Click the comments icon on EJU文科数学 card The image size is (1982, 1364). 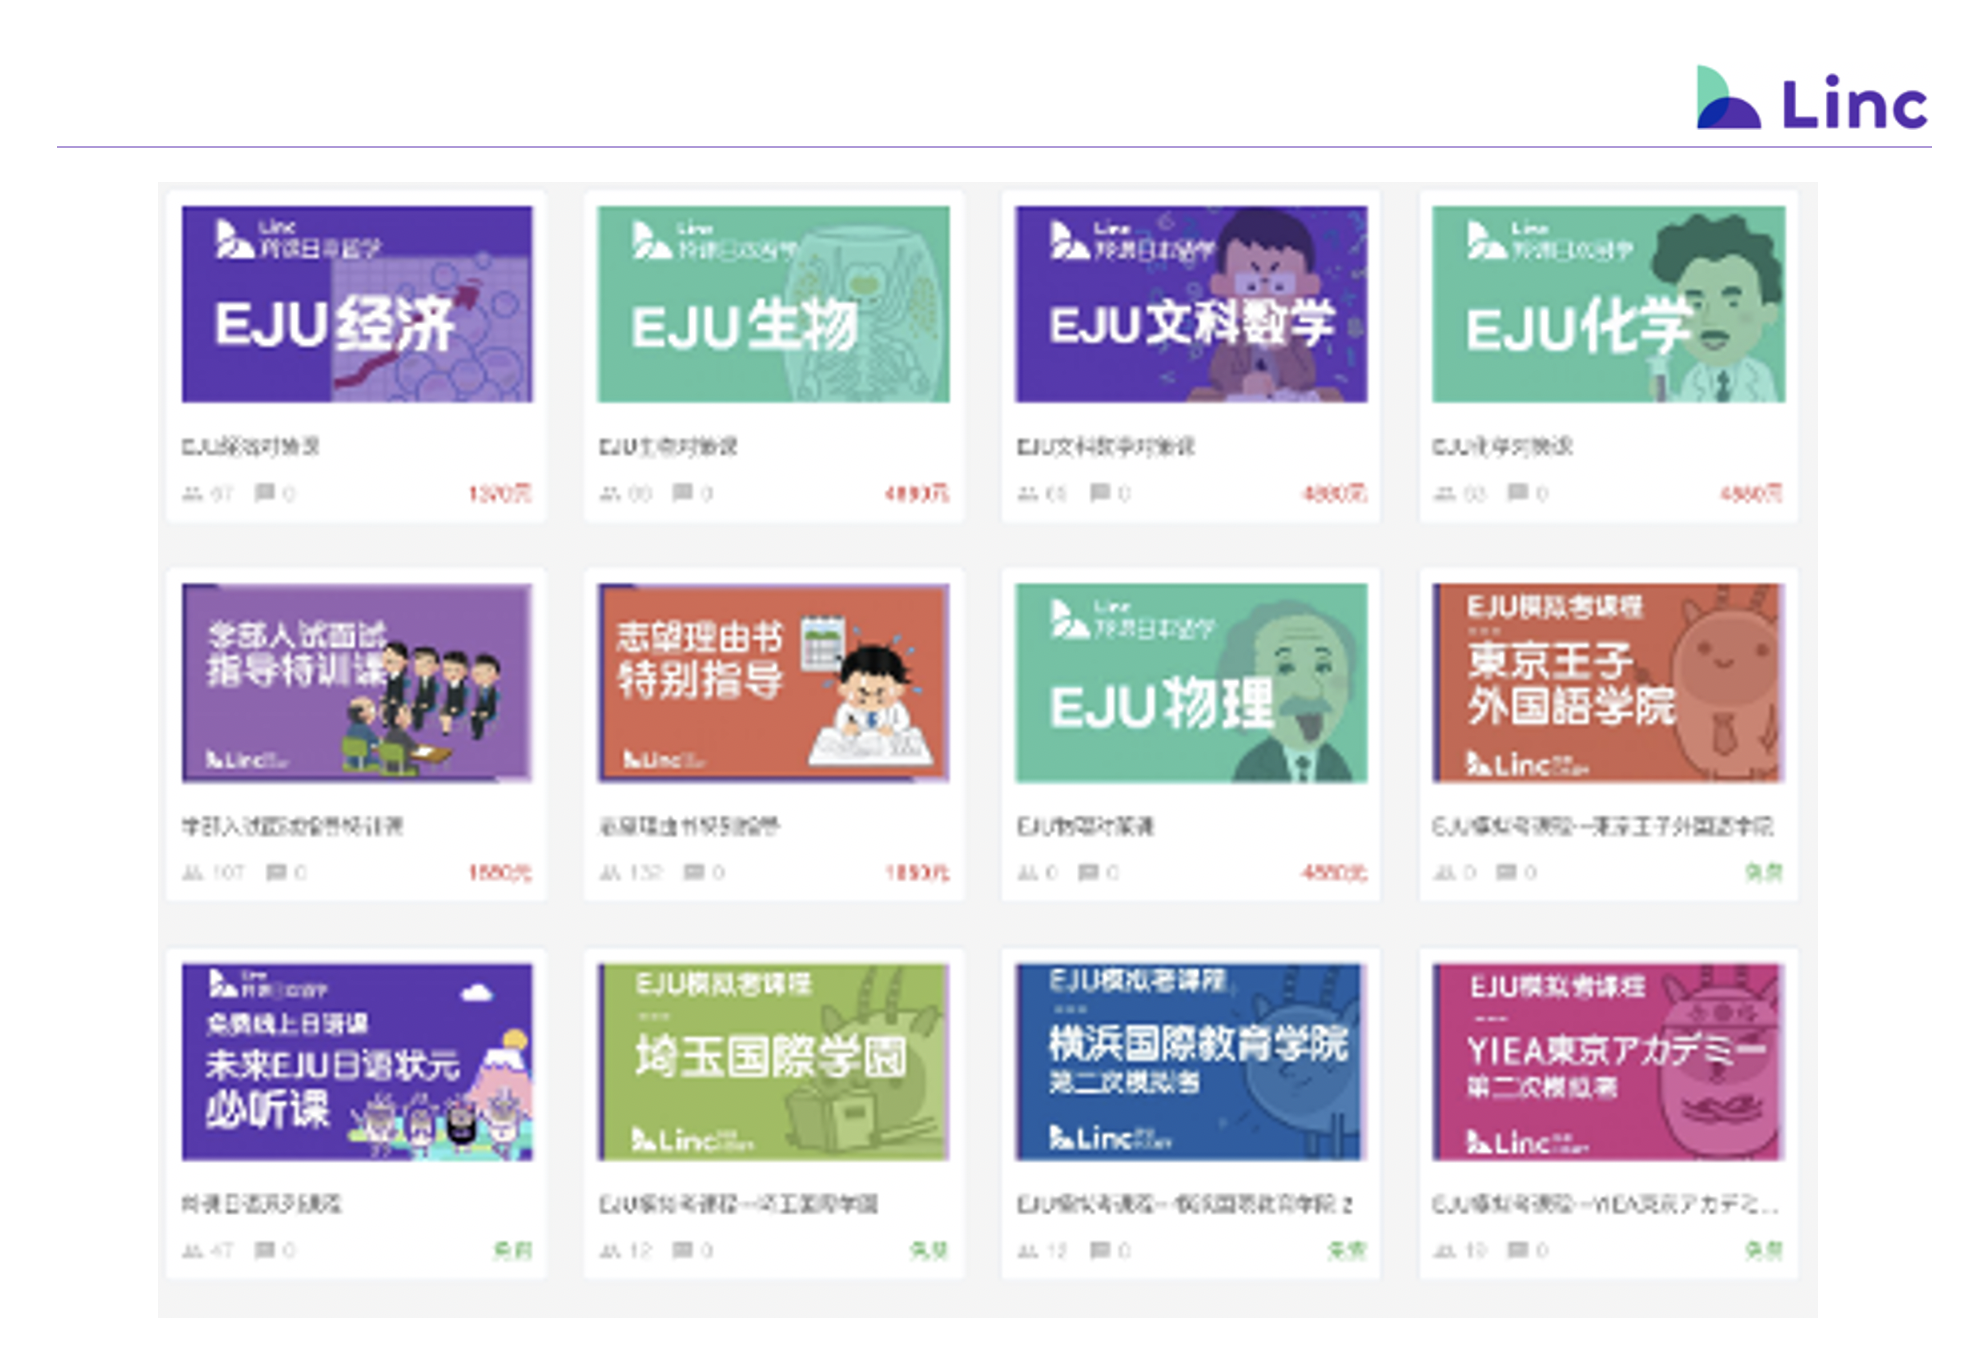tap(1100, 492)
